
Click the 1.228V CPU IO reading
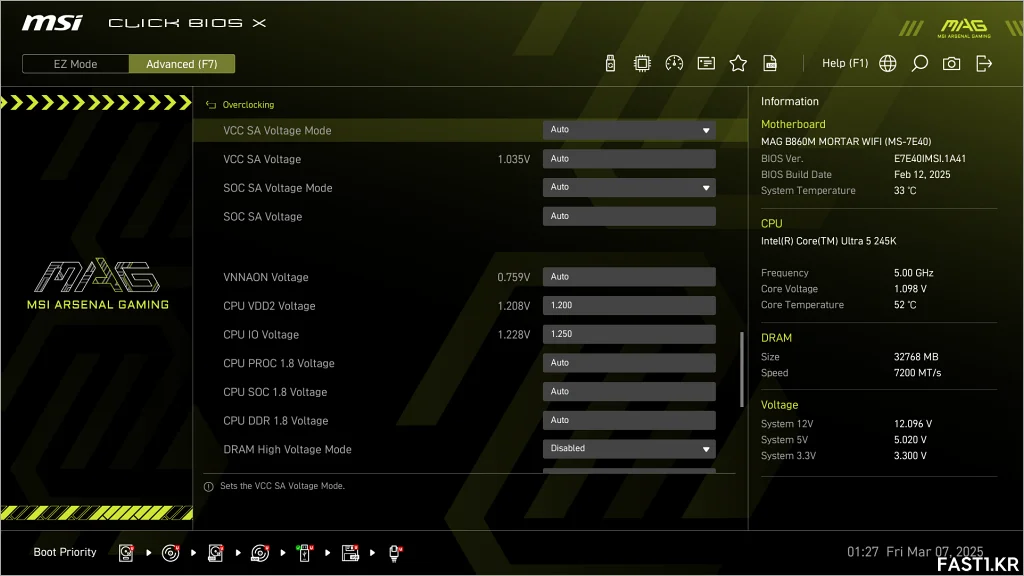tap(513, 335)
